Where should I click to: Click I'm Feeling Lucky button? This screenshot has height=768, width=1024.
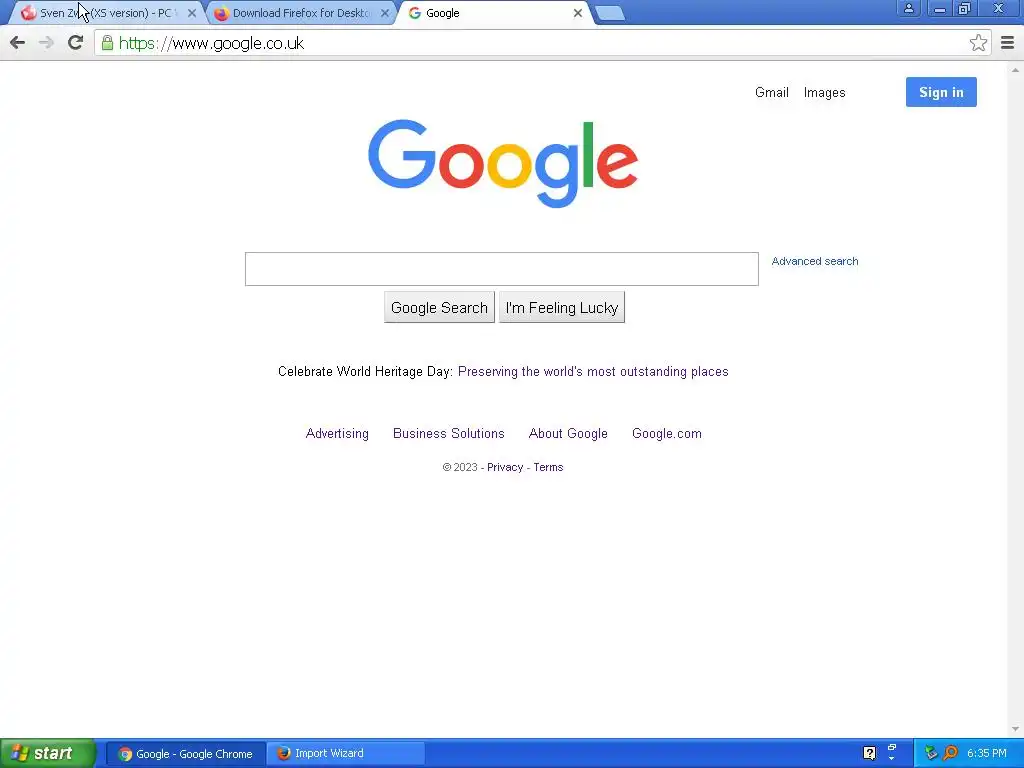562,308
